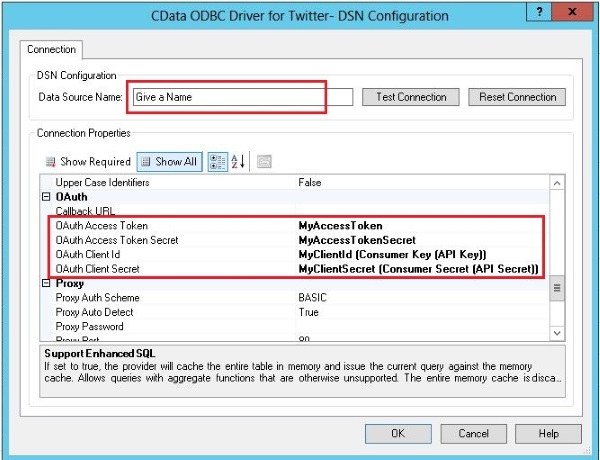Toggle the Show All filter
600x460 pixels.
point(169,162)
